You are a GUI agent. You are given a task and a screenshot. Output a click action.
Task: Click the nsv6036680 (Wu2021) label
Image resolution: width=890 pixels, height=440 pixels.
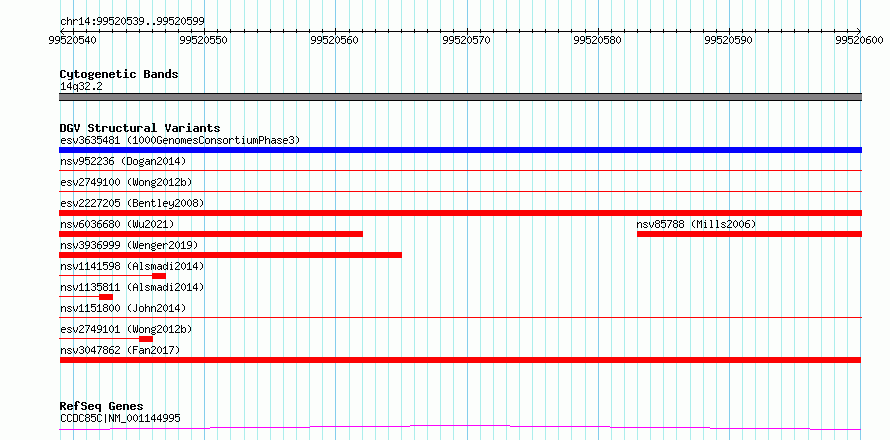[117, 224]
